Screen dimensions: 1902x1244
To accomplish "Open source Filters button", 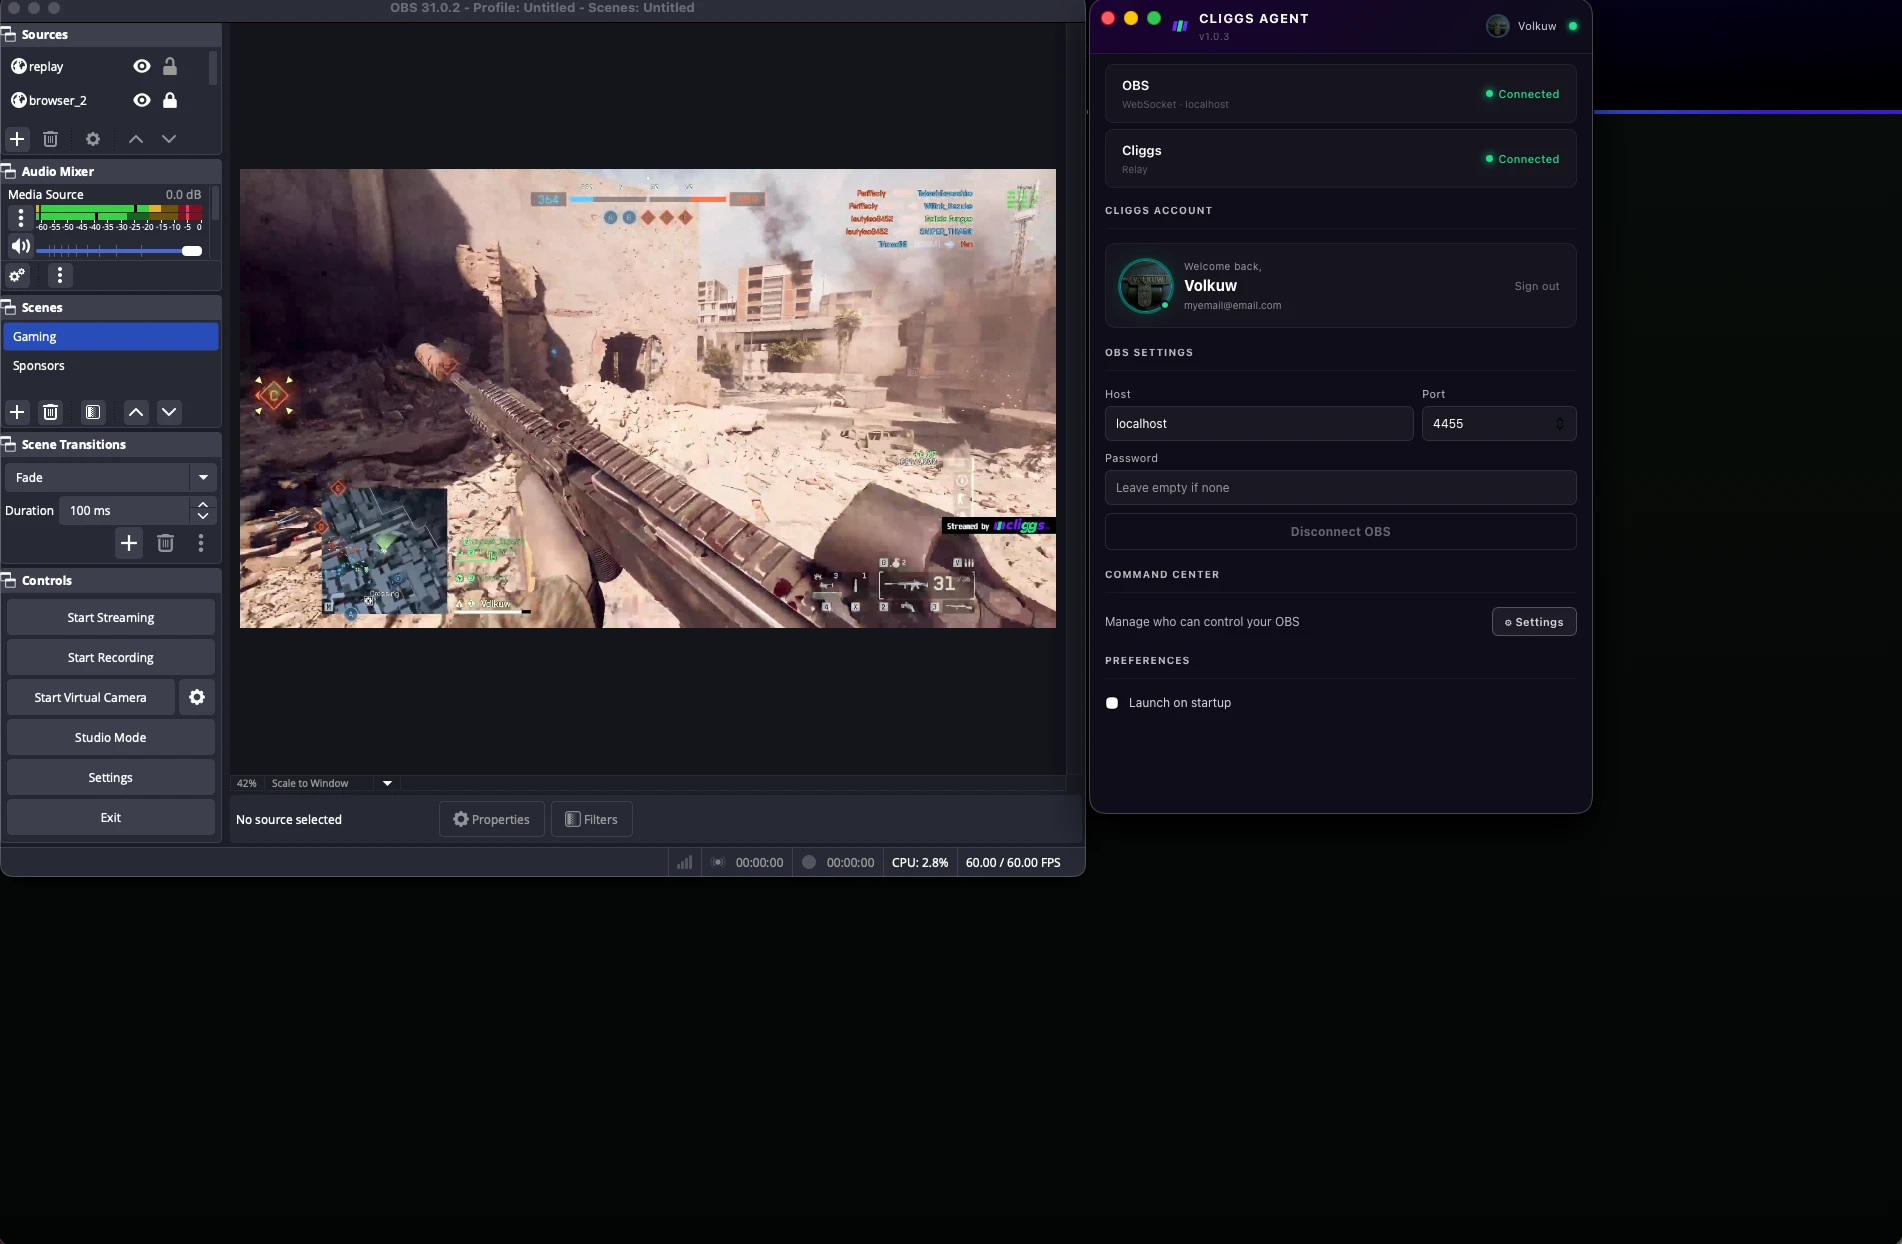I will 592,819.
